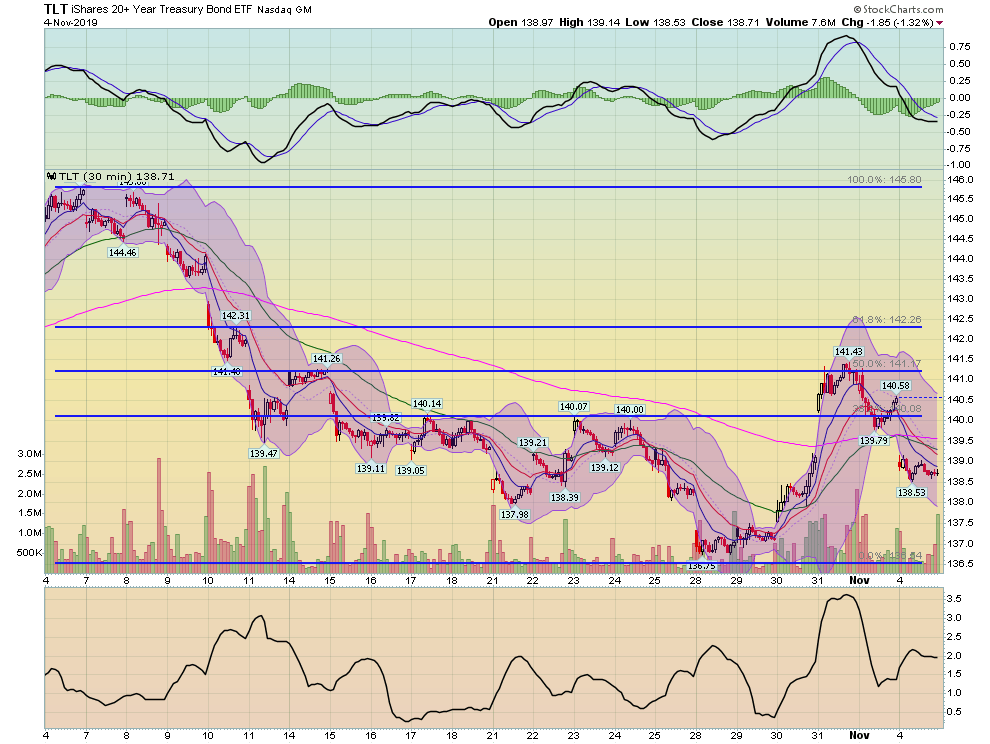Click the 146.0 price axis label
Viewport: 990px width, 744px height.
tap(961, 180)
